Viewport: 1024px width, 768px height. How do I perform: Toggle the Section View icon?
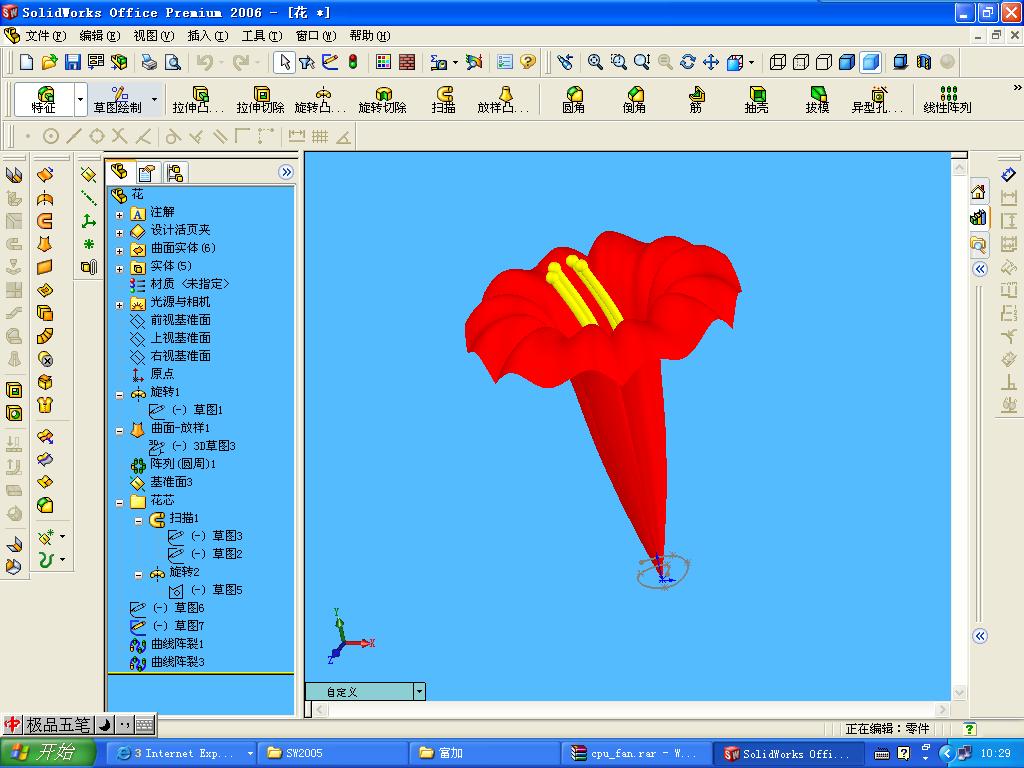click(x=923, y=62)
